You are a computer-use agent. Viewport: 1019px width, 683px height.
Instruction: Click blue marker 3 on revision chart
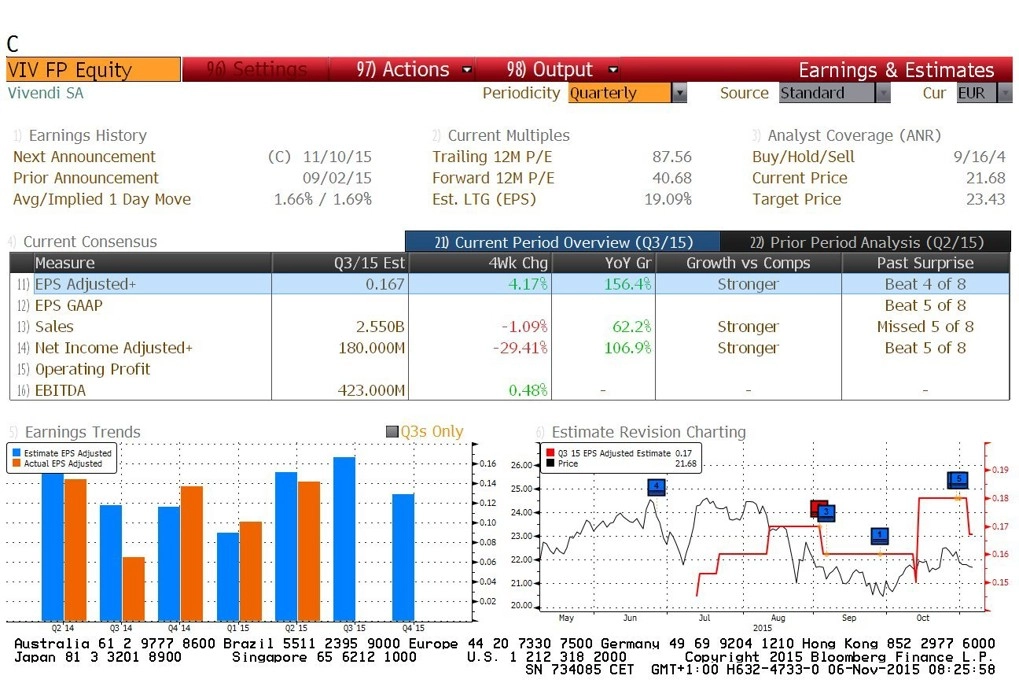point(826,512)
